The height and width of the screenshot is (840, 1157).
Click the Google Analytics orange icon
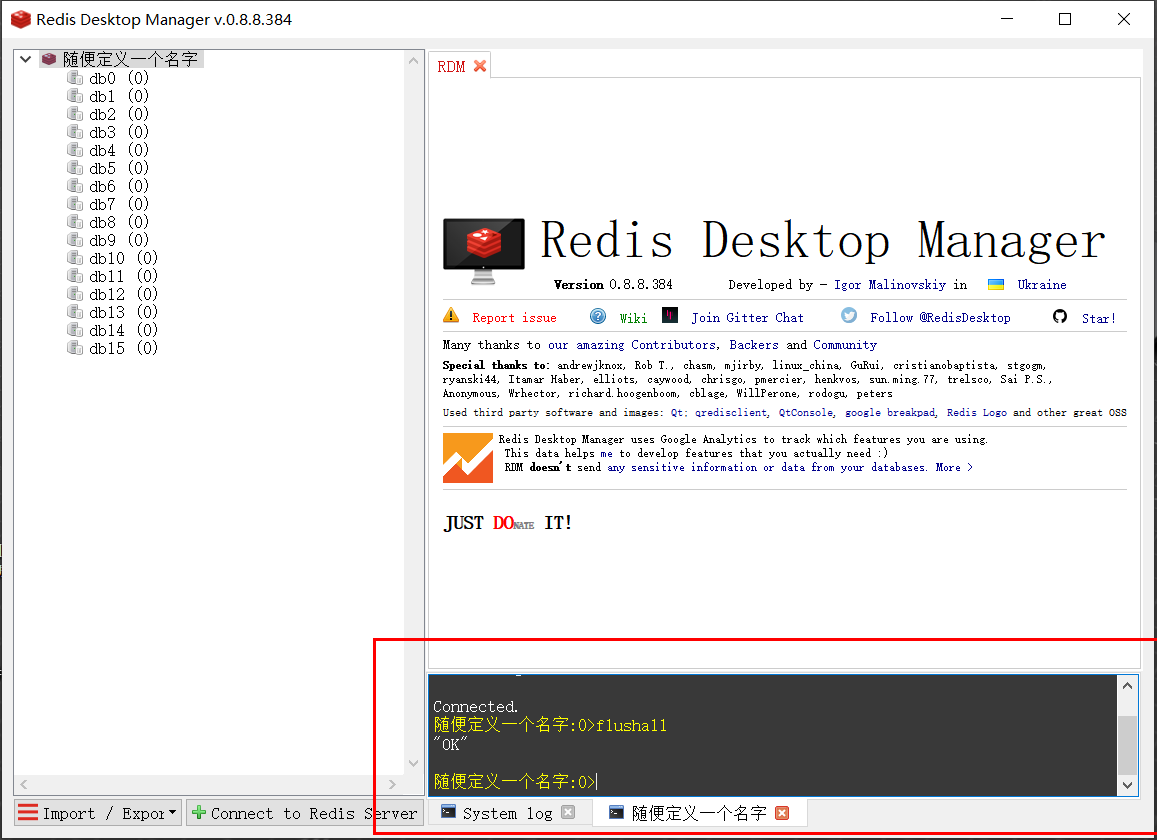coord(468,458)
